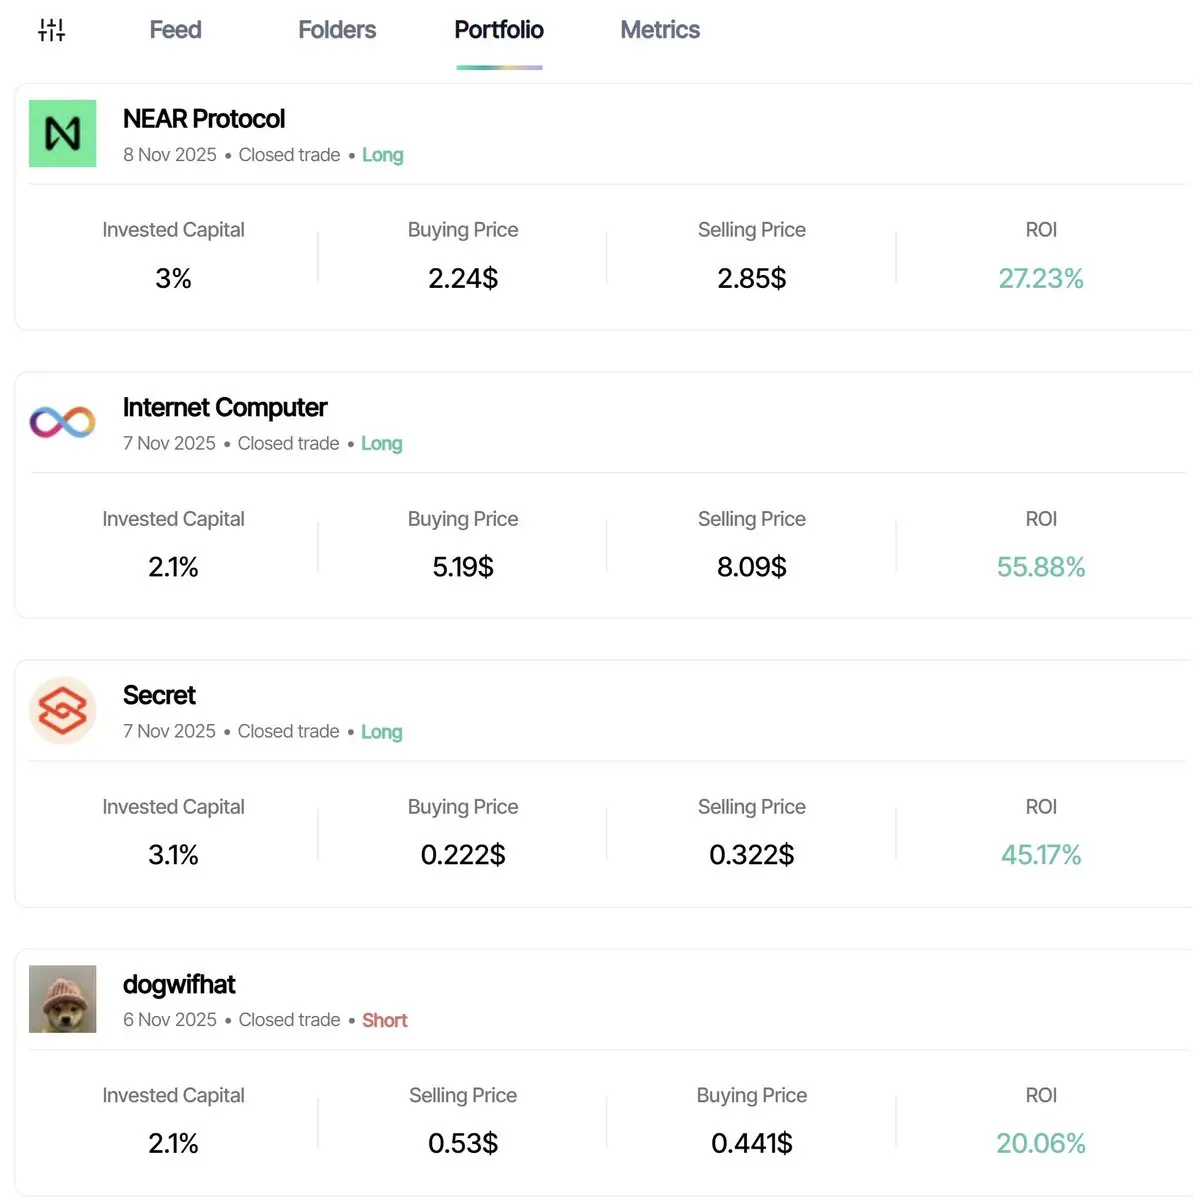Open the filter settings sliders icon
The width and height of the screenshot is (1193, 1200).
pyautogui.click(x=51, y=30)
